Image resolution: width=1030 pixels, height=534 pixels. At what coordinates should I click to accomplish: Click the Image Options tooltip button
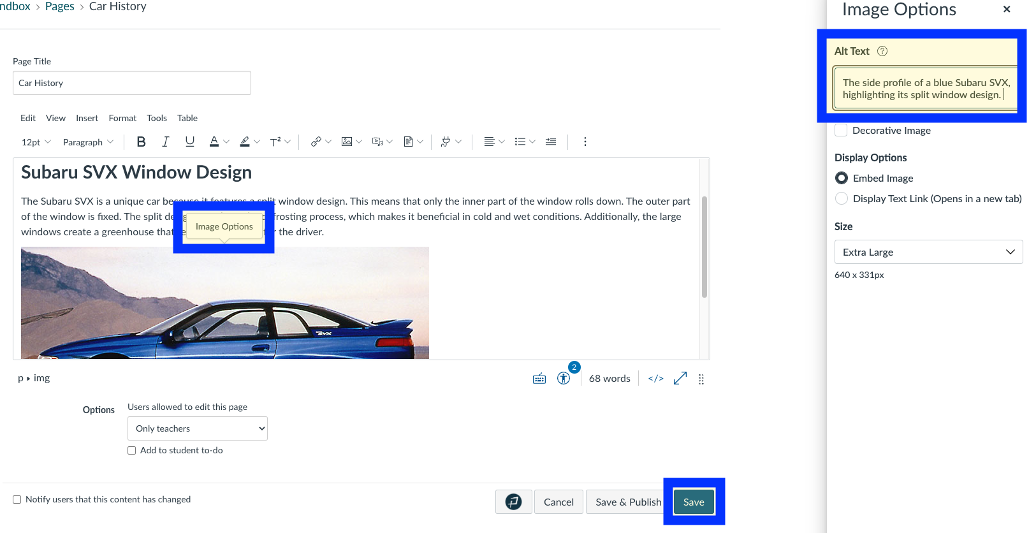pos(224,227)
